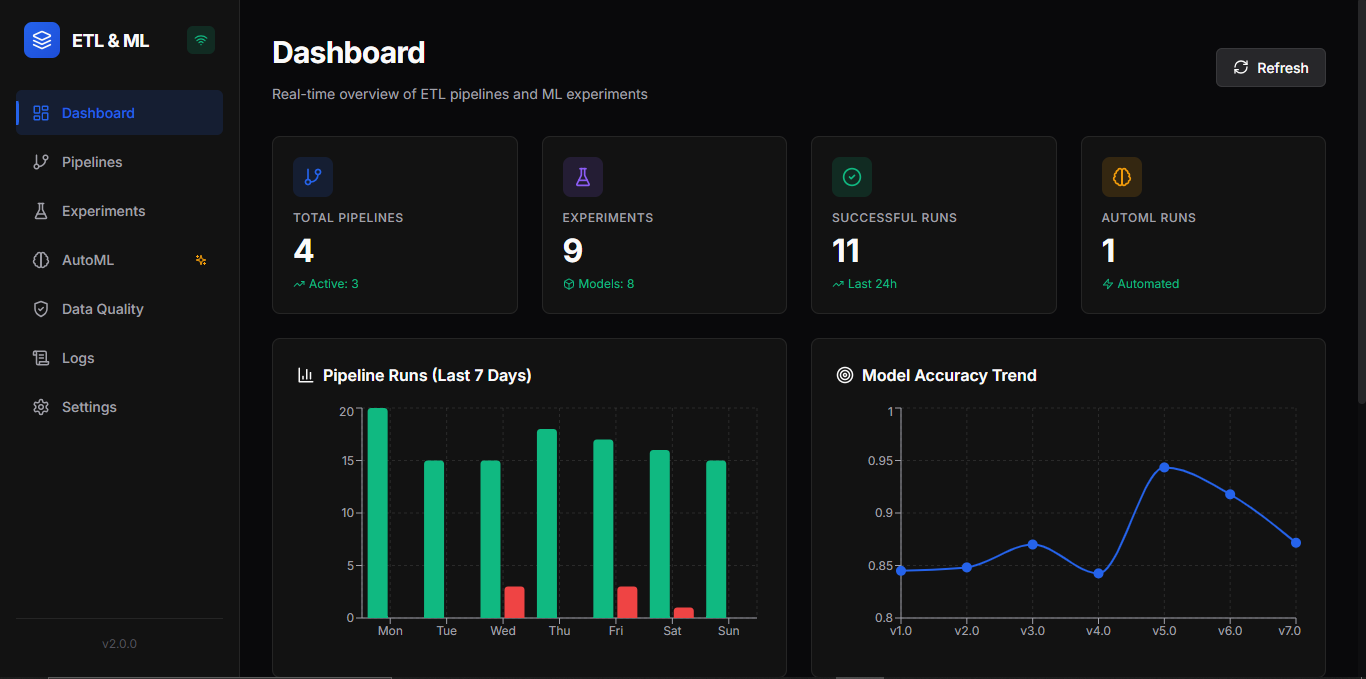Go to the Experiments section label

tap(104, 211)
